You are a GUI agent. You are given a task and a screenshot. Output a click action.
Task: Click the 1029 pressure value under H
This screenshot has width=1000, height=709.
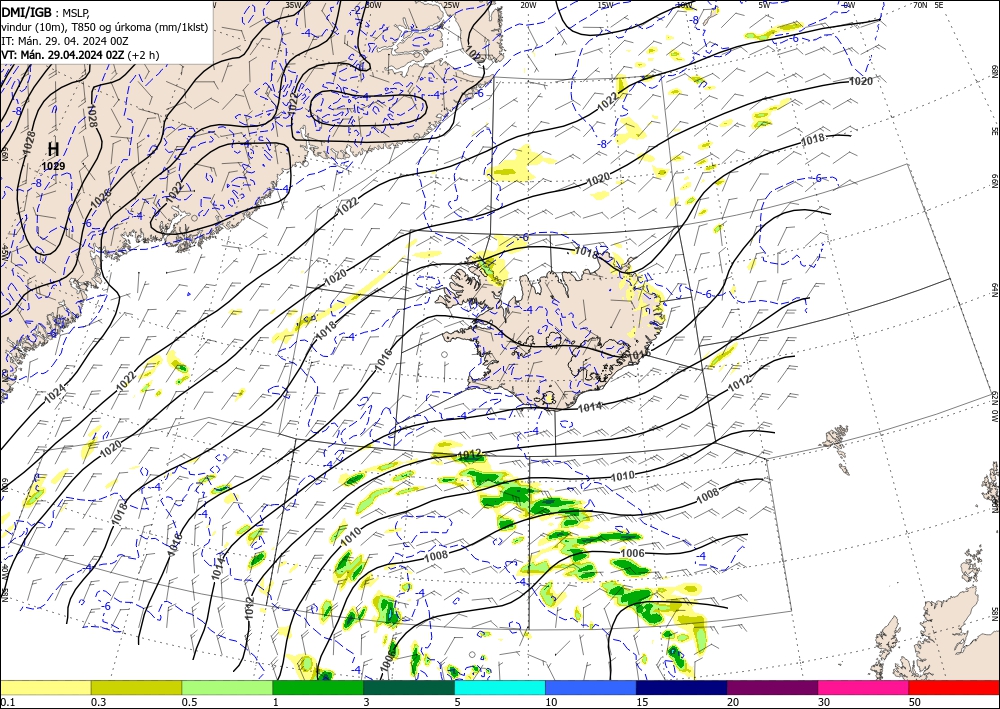point(54,166)
